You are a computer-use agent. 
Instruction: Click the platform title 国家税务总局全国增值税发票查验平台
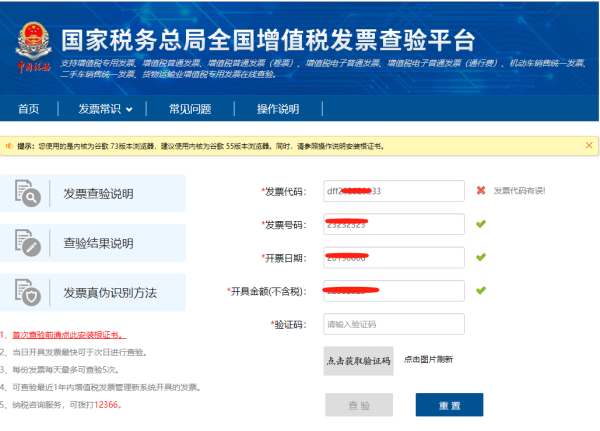268,40
